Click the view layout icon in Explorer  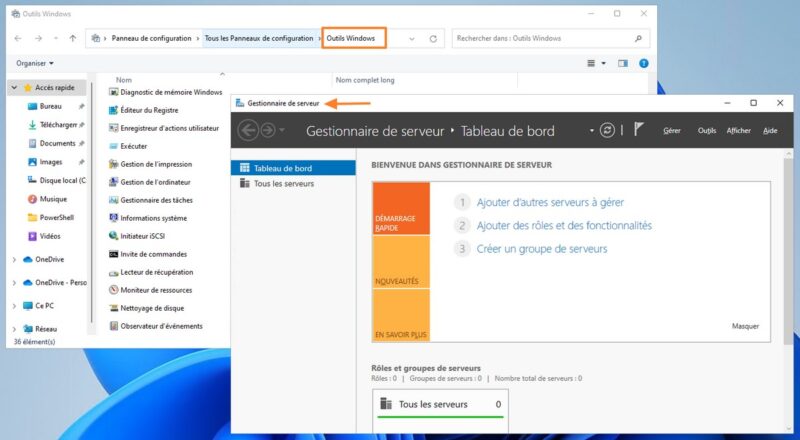591,63
